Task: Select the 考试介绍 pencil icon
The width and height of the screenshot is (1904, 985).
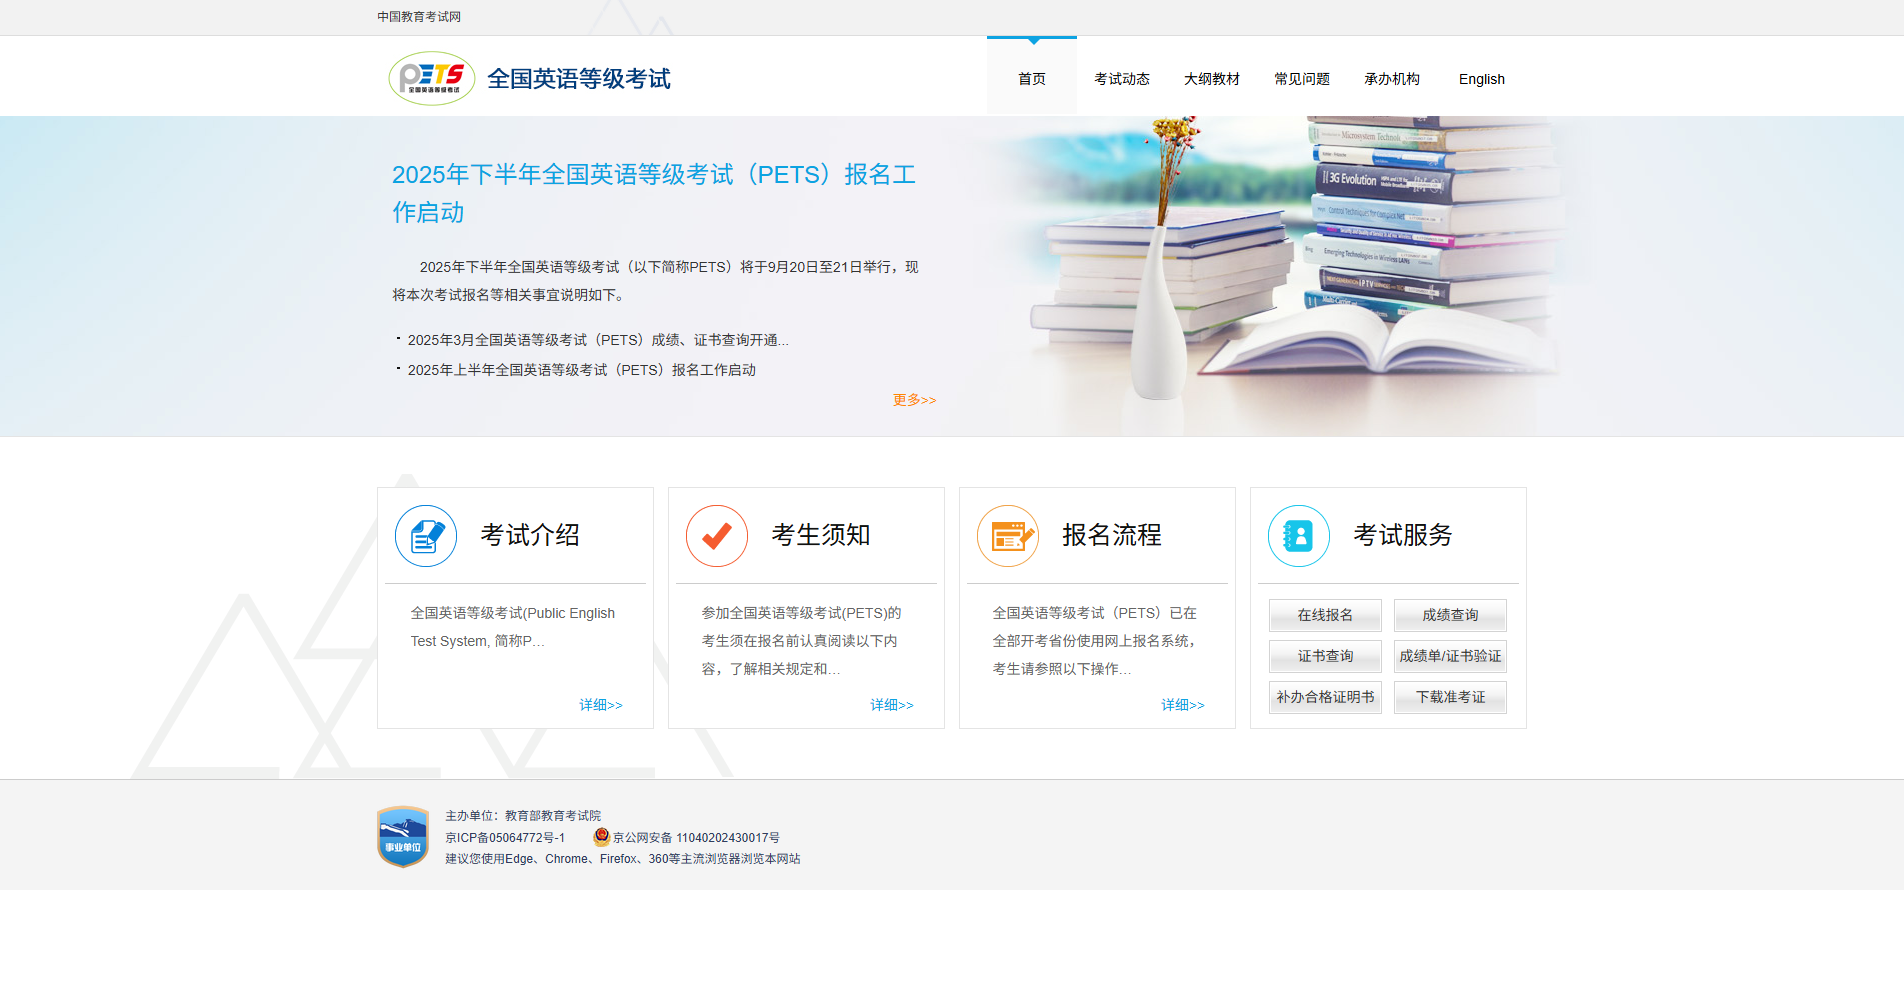Action: coord(425,536)
